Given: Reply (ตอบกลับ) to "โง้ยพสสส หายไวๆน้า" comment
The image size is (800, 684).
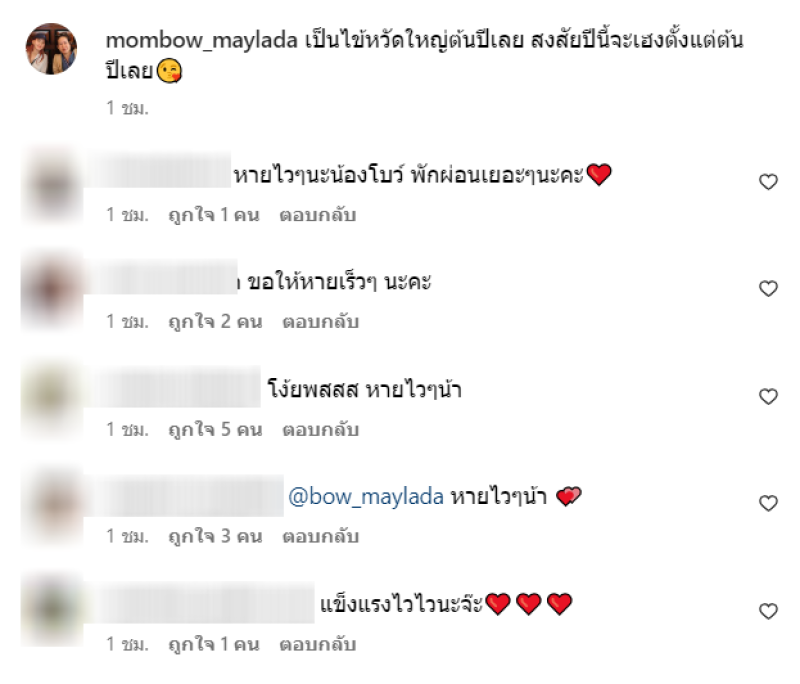Looking at the screenshot, I should point(320,430).
